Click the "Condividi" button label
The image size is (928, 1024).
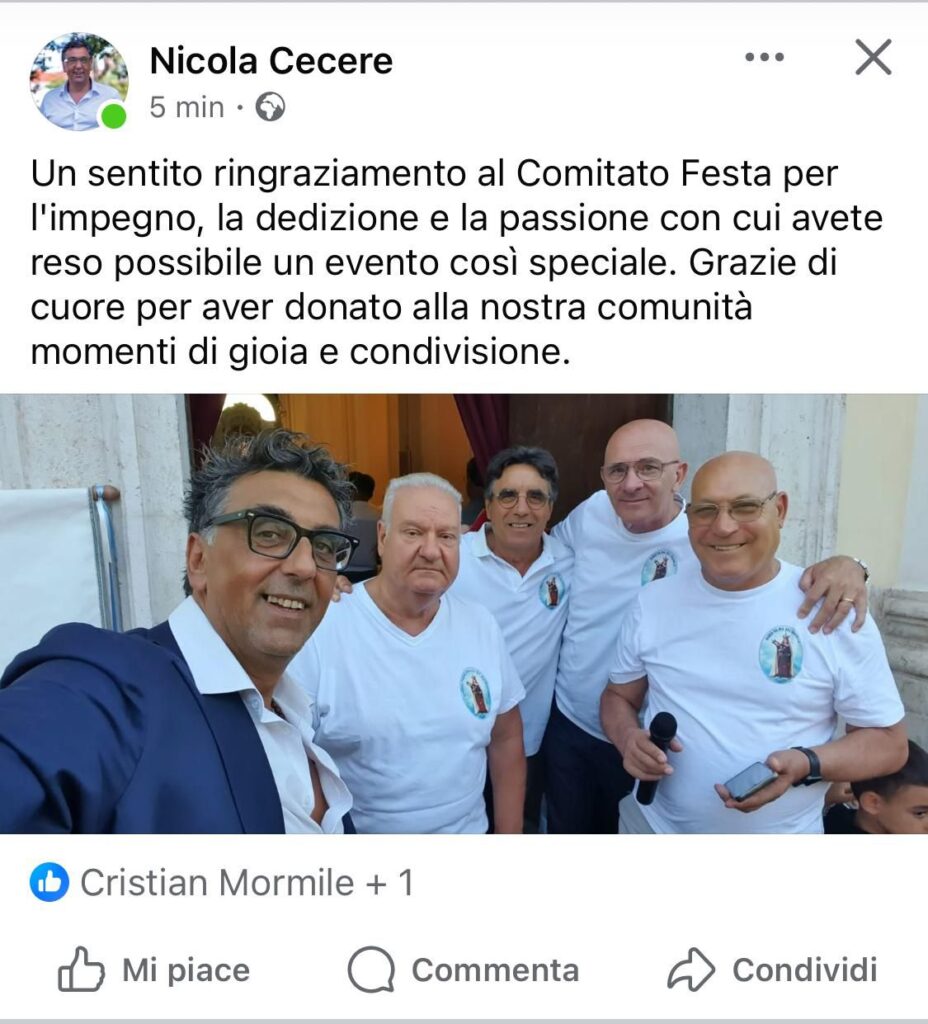pos(805,970)
